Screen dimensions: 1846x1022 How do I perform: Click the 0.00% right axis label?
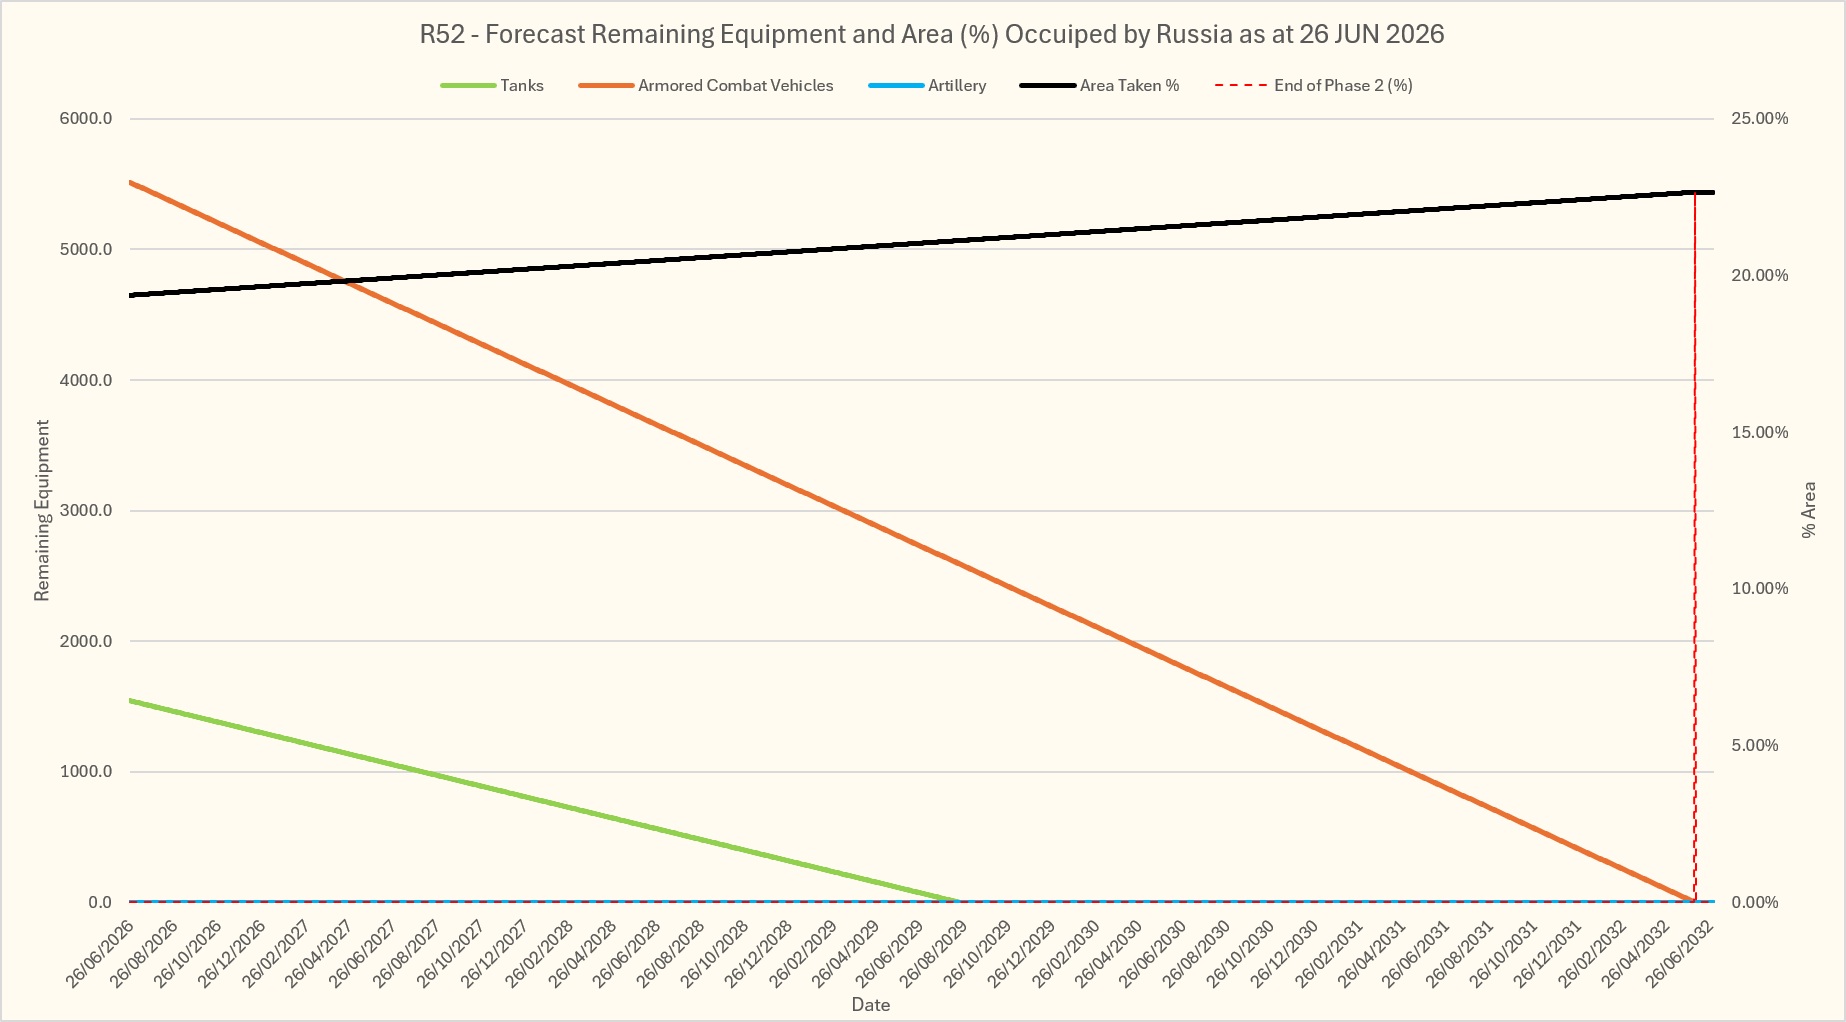(1755, 902)
